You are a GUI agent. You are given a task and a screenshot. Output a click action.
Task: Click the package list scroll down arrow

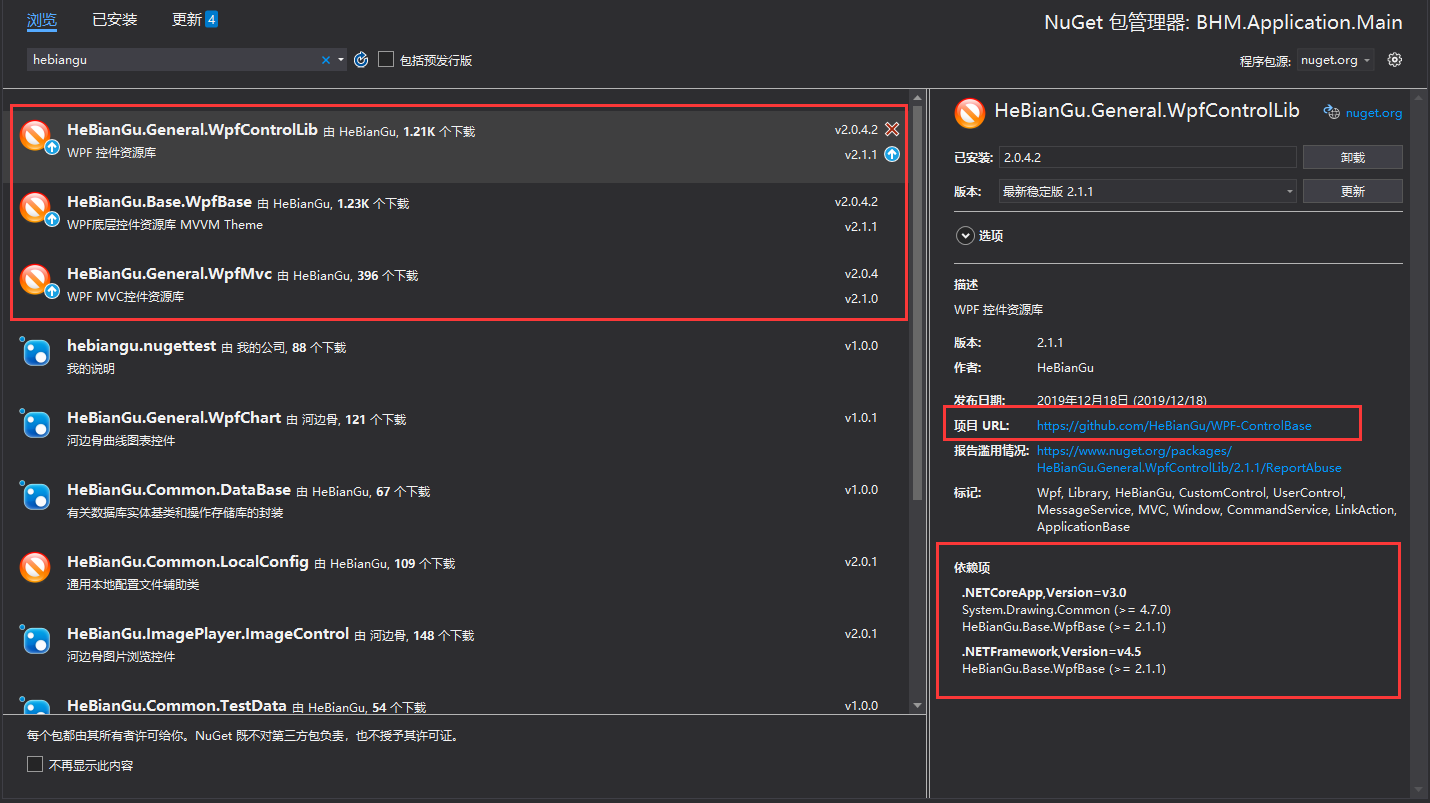click(x=917, y=705)
